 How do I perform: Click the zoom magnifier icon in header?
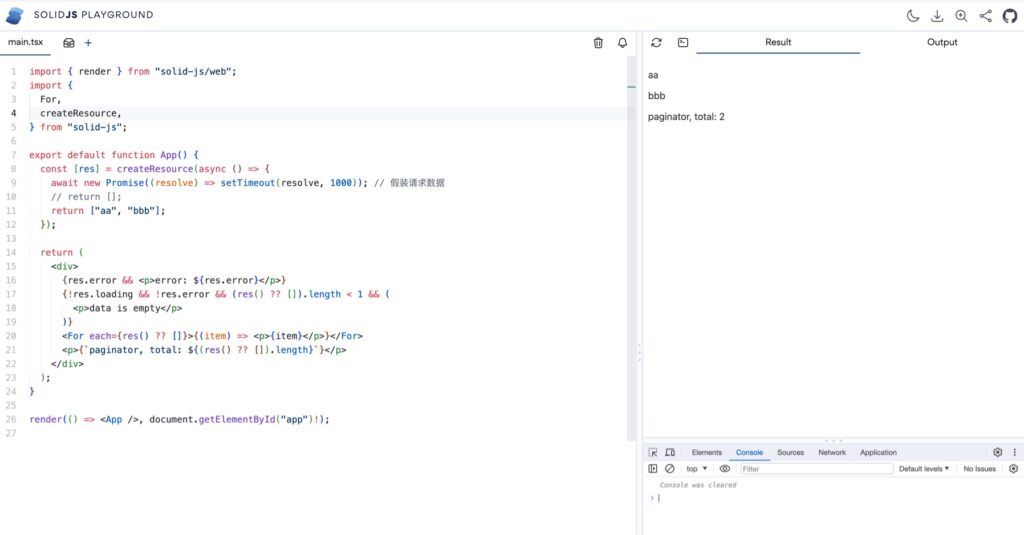pos(961,16)
